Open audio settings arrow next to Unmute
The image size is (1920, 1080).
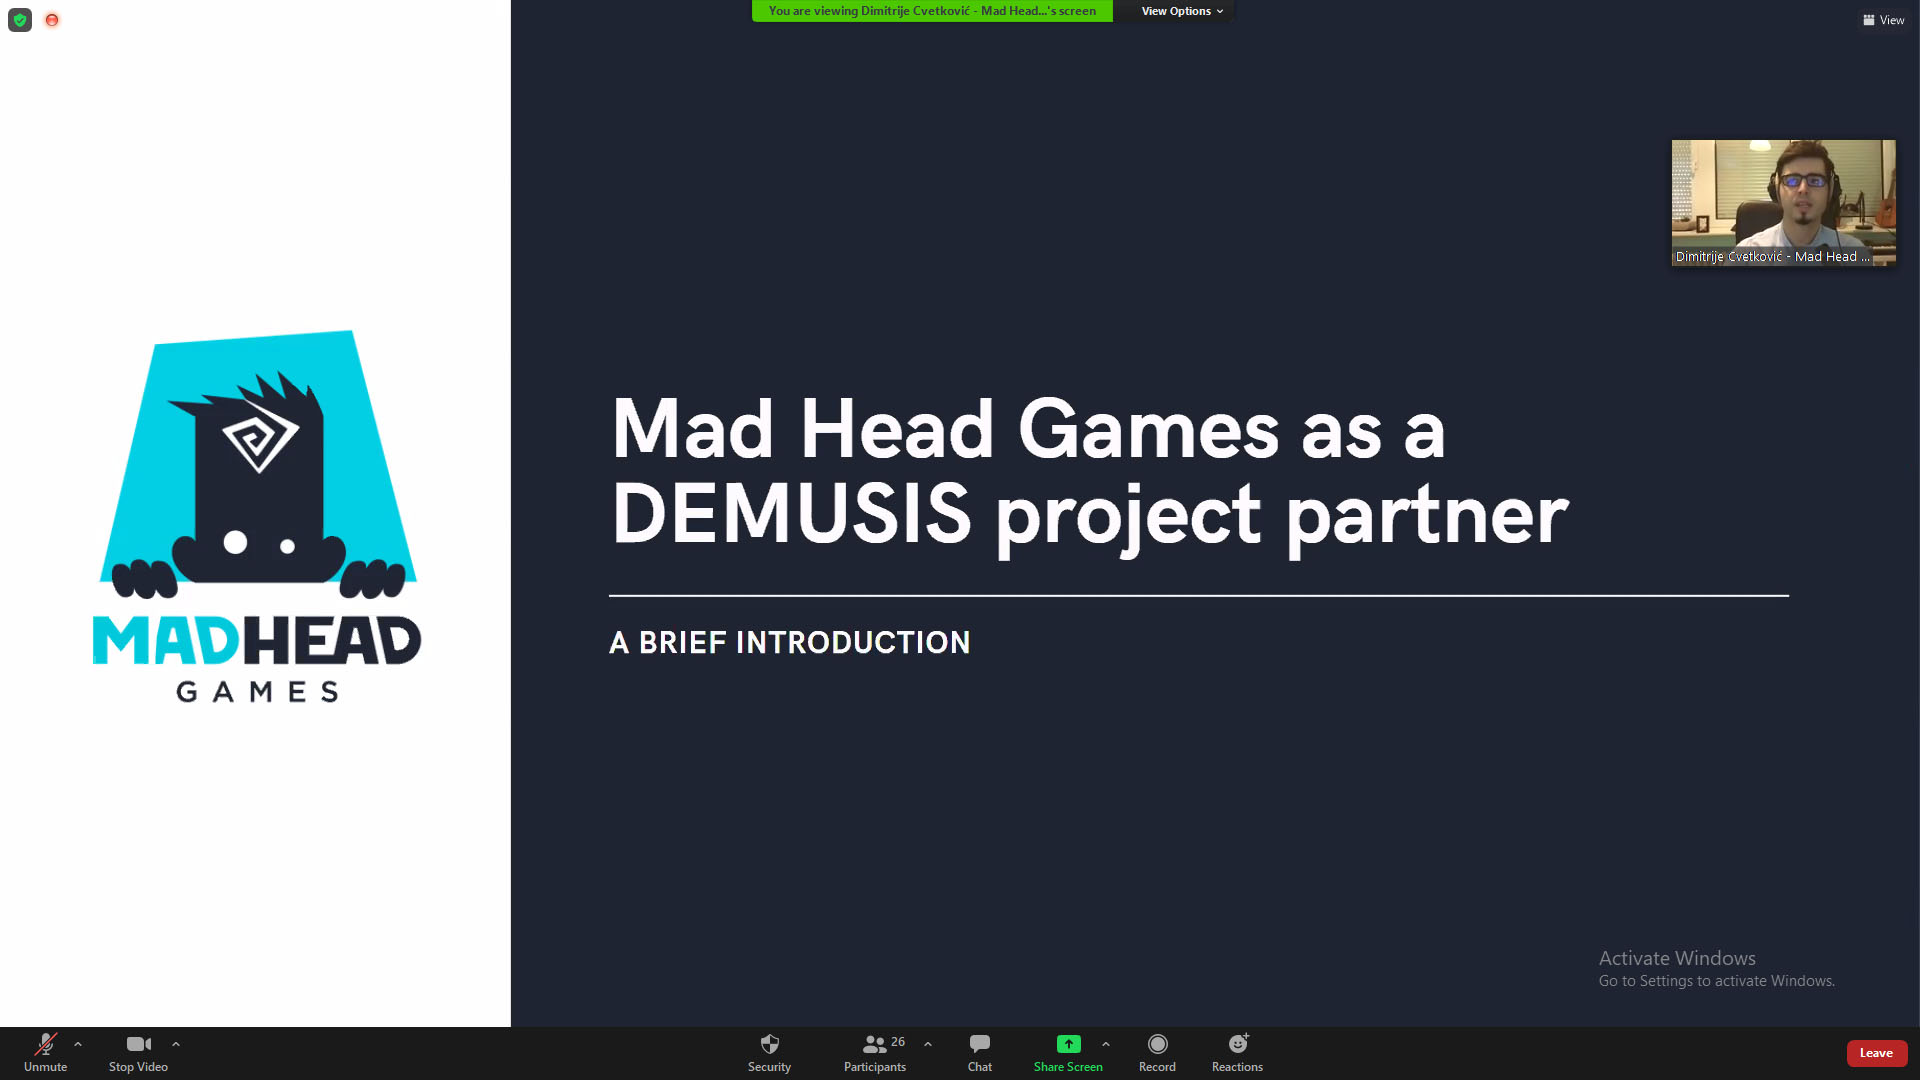78,1044
